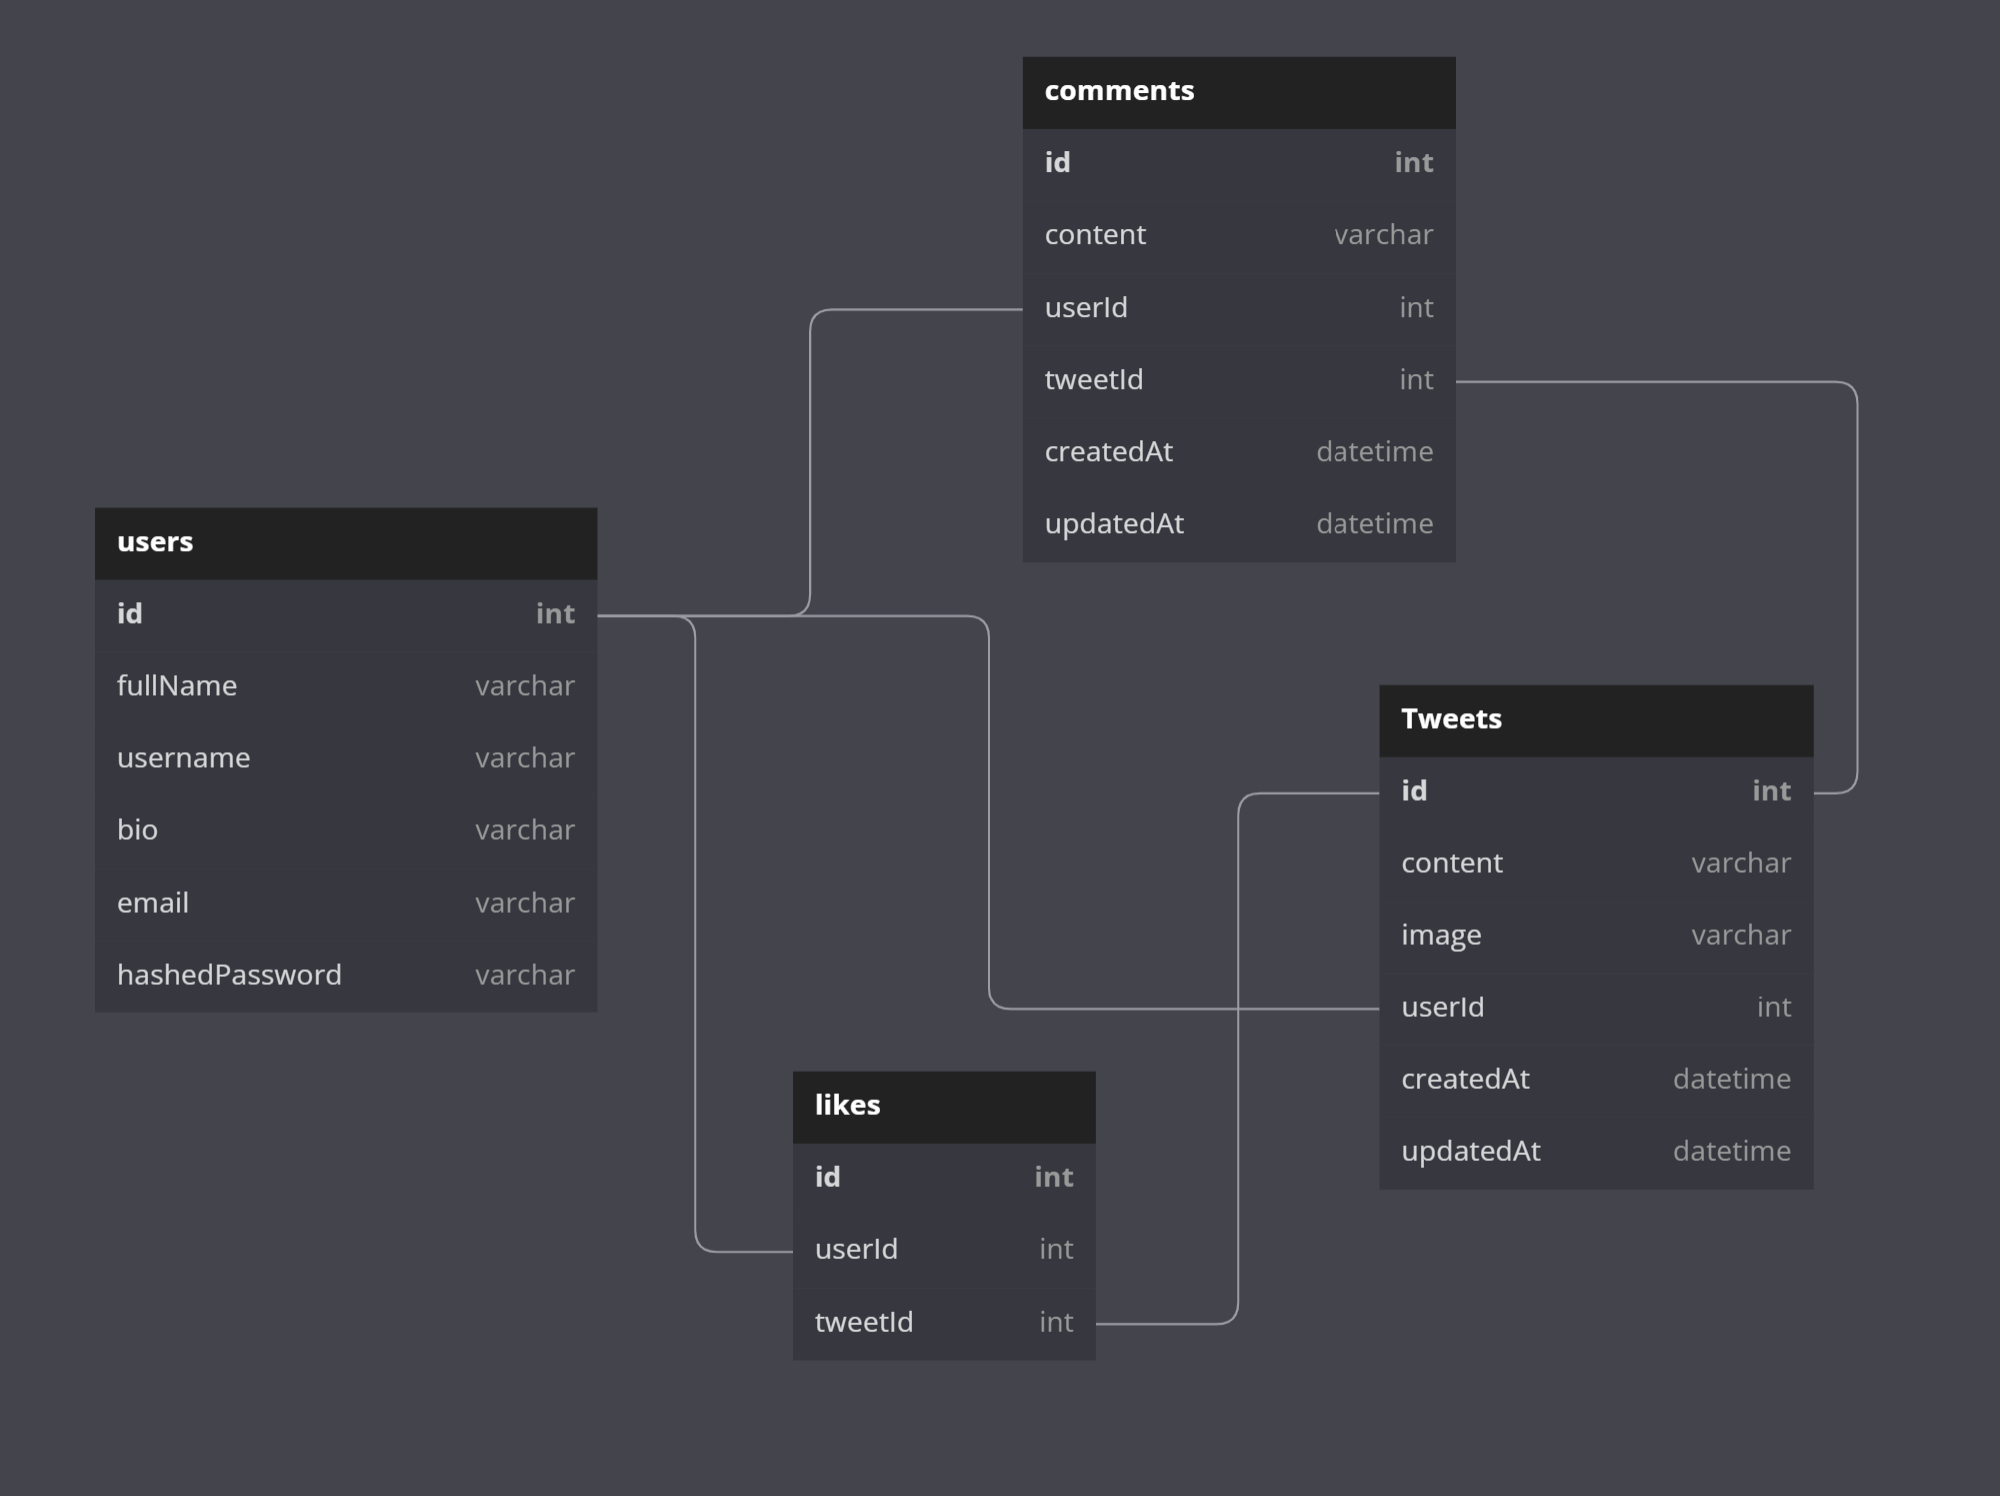Click the content row in Tweets table
This screenshot has height=1496, width=2000.
pyautogui.click(x=1596, y=864)
